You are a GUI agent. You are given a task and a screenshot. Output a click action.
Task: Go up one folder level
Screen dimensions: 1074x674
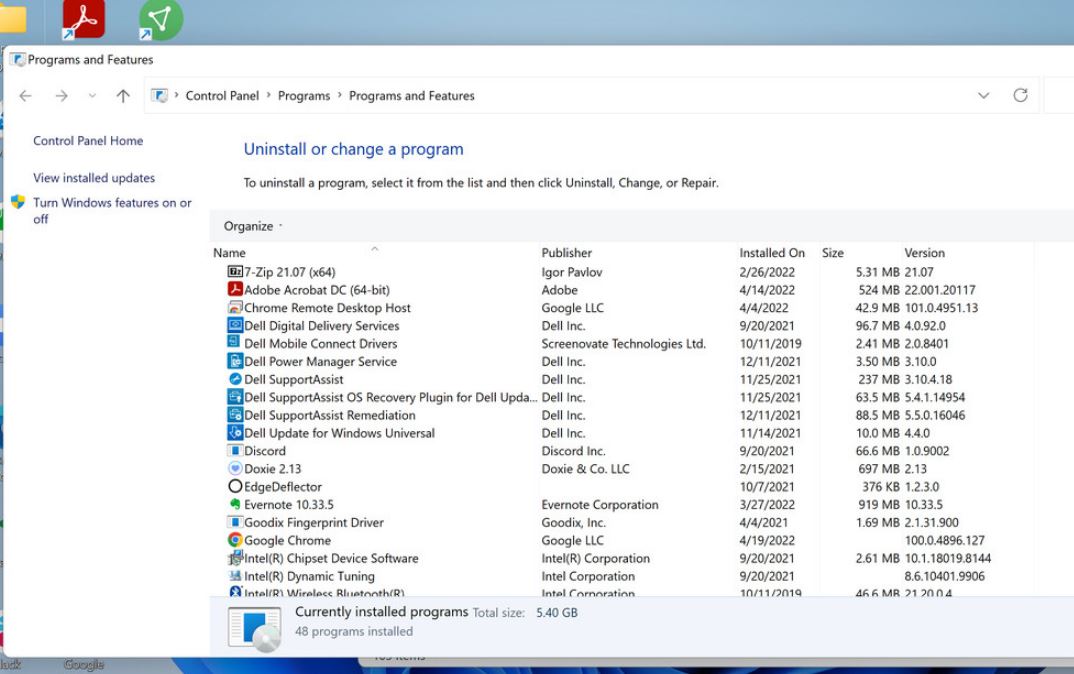tap(123, 96)
